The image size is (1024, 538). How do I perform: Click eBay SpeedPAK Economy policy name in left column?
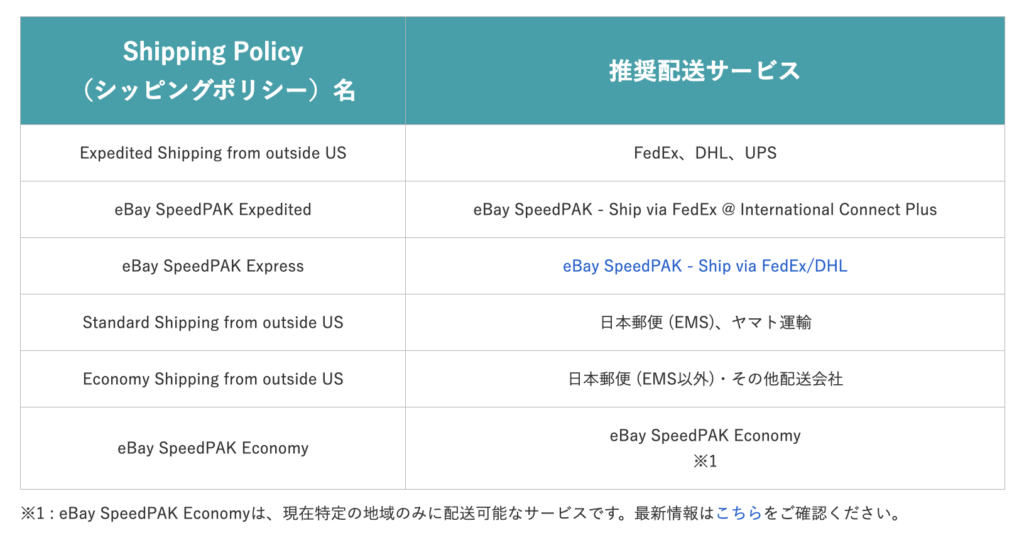coord(213,448)
